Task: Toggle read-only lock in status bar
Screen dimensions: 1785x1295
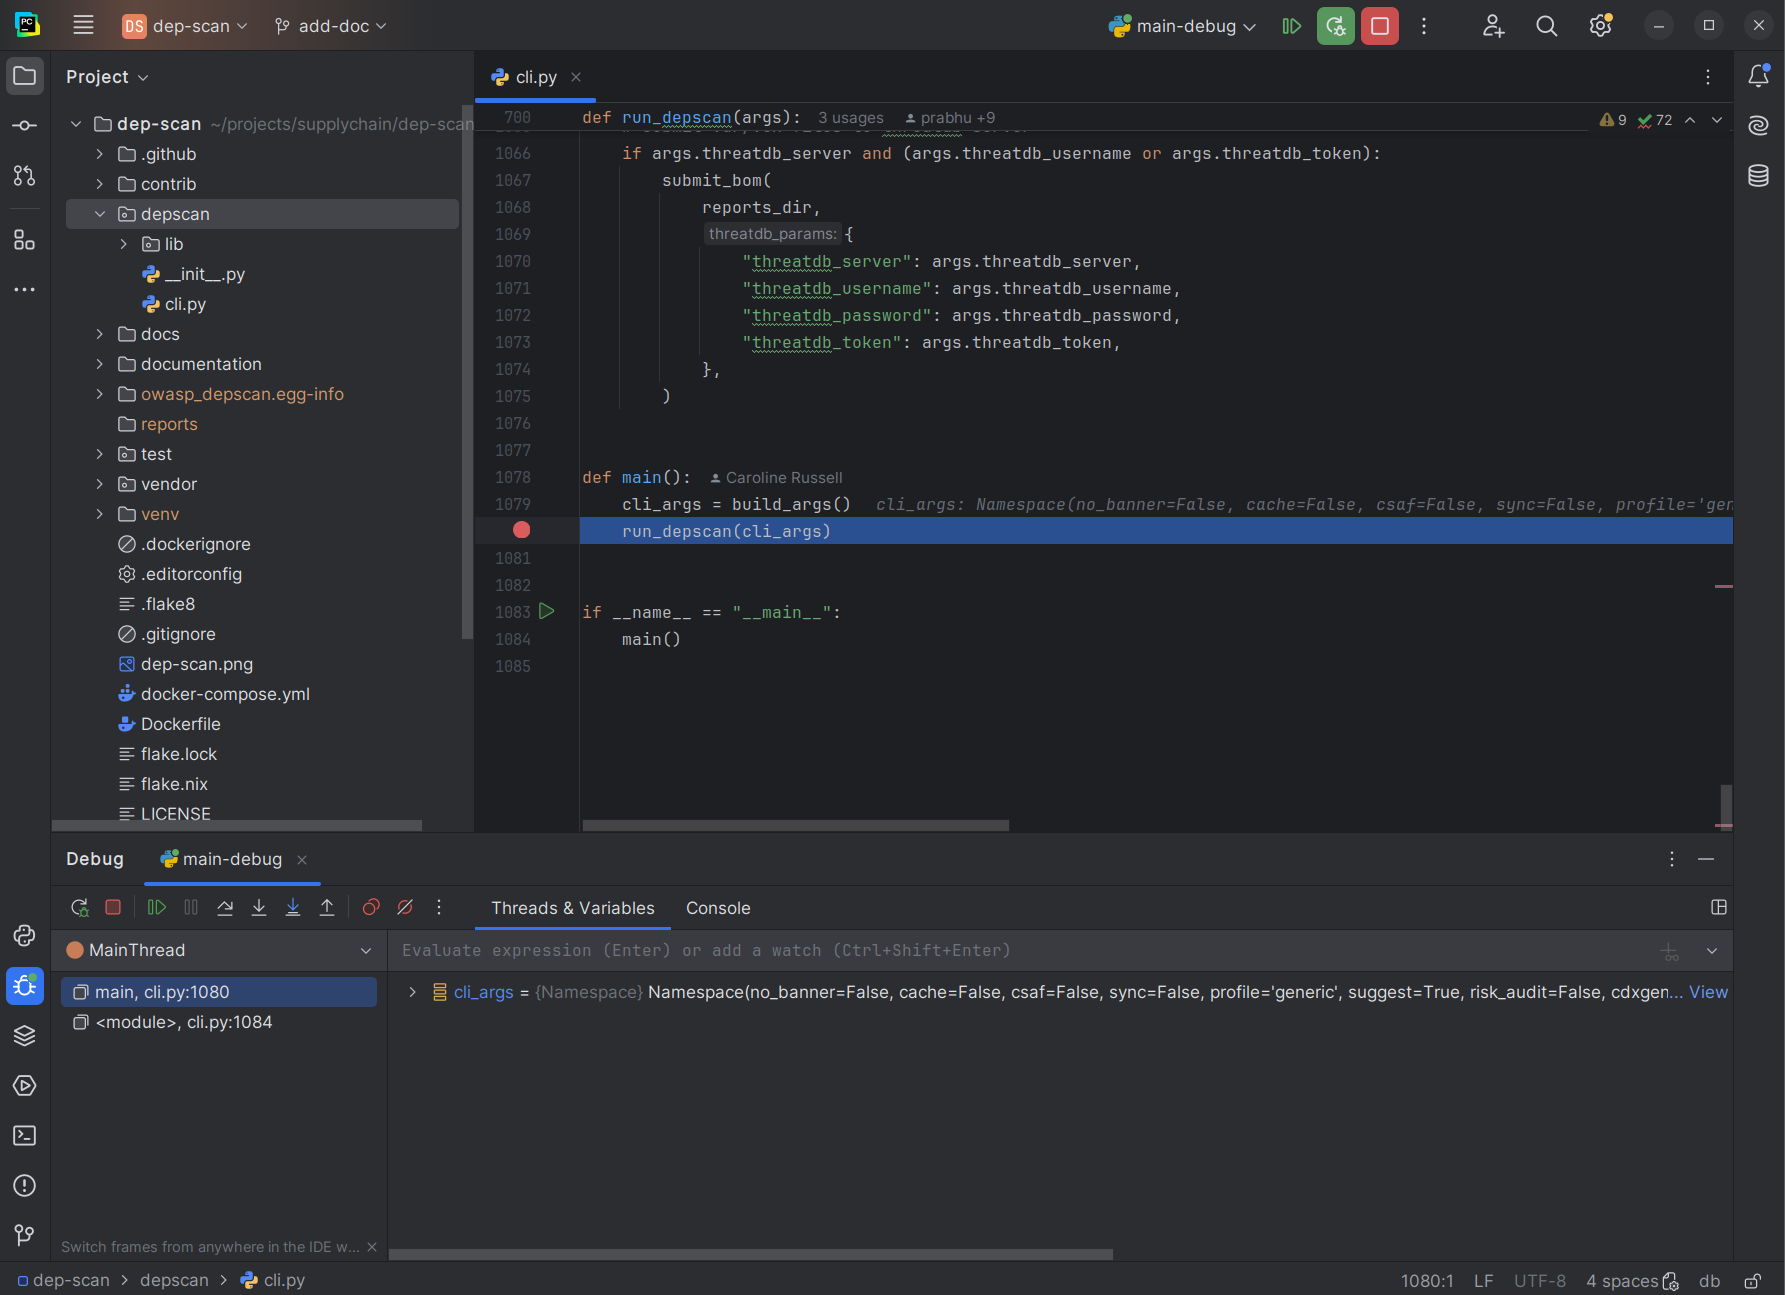Action: [x=1753, y=1281]
